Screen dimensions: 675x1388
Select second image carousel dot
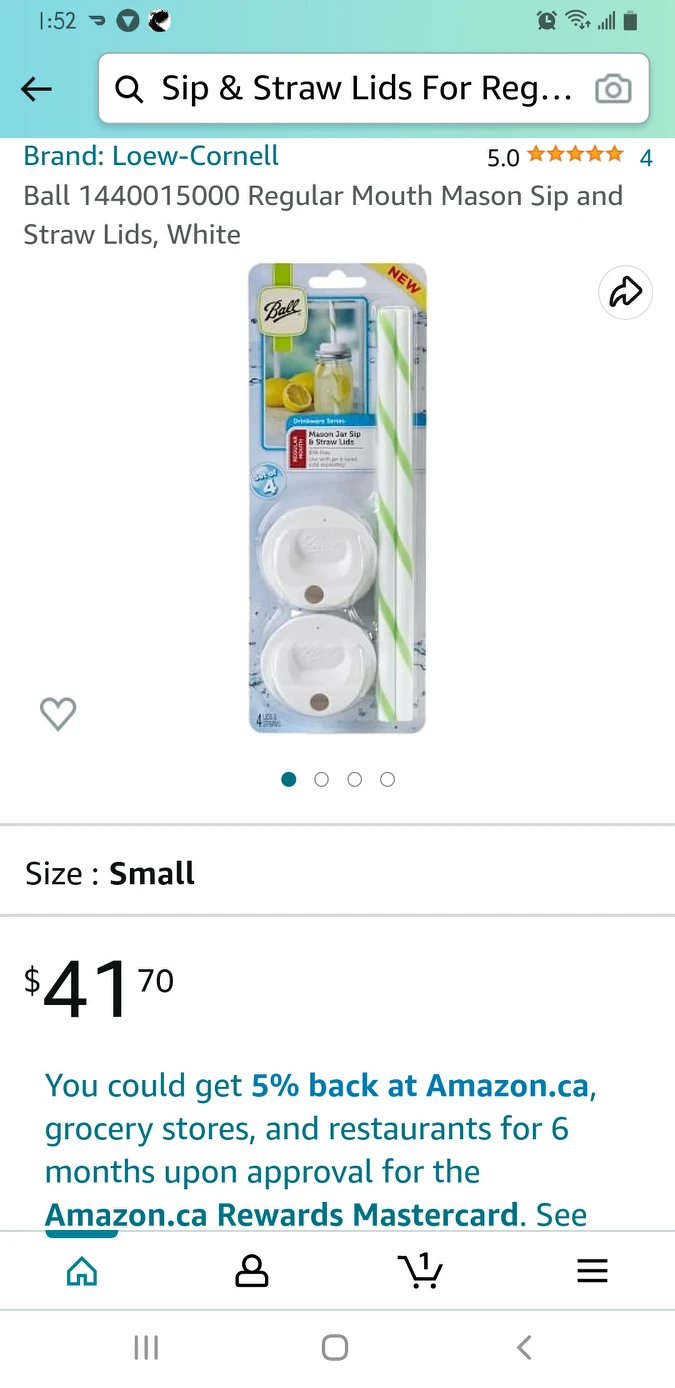tap(321, 779)
